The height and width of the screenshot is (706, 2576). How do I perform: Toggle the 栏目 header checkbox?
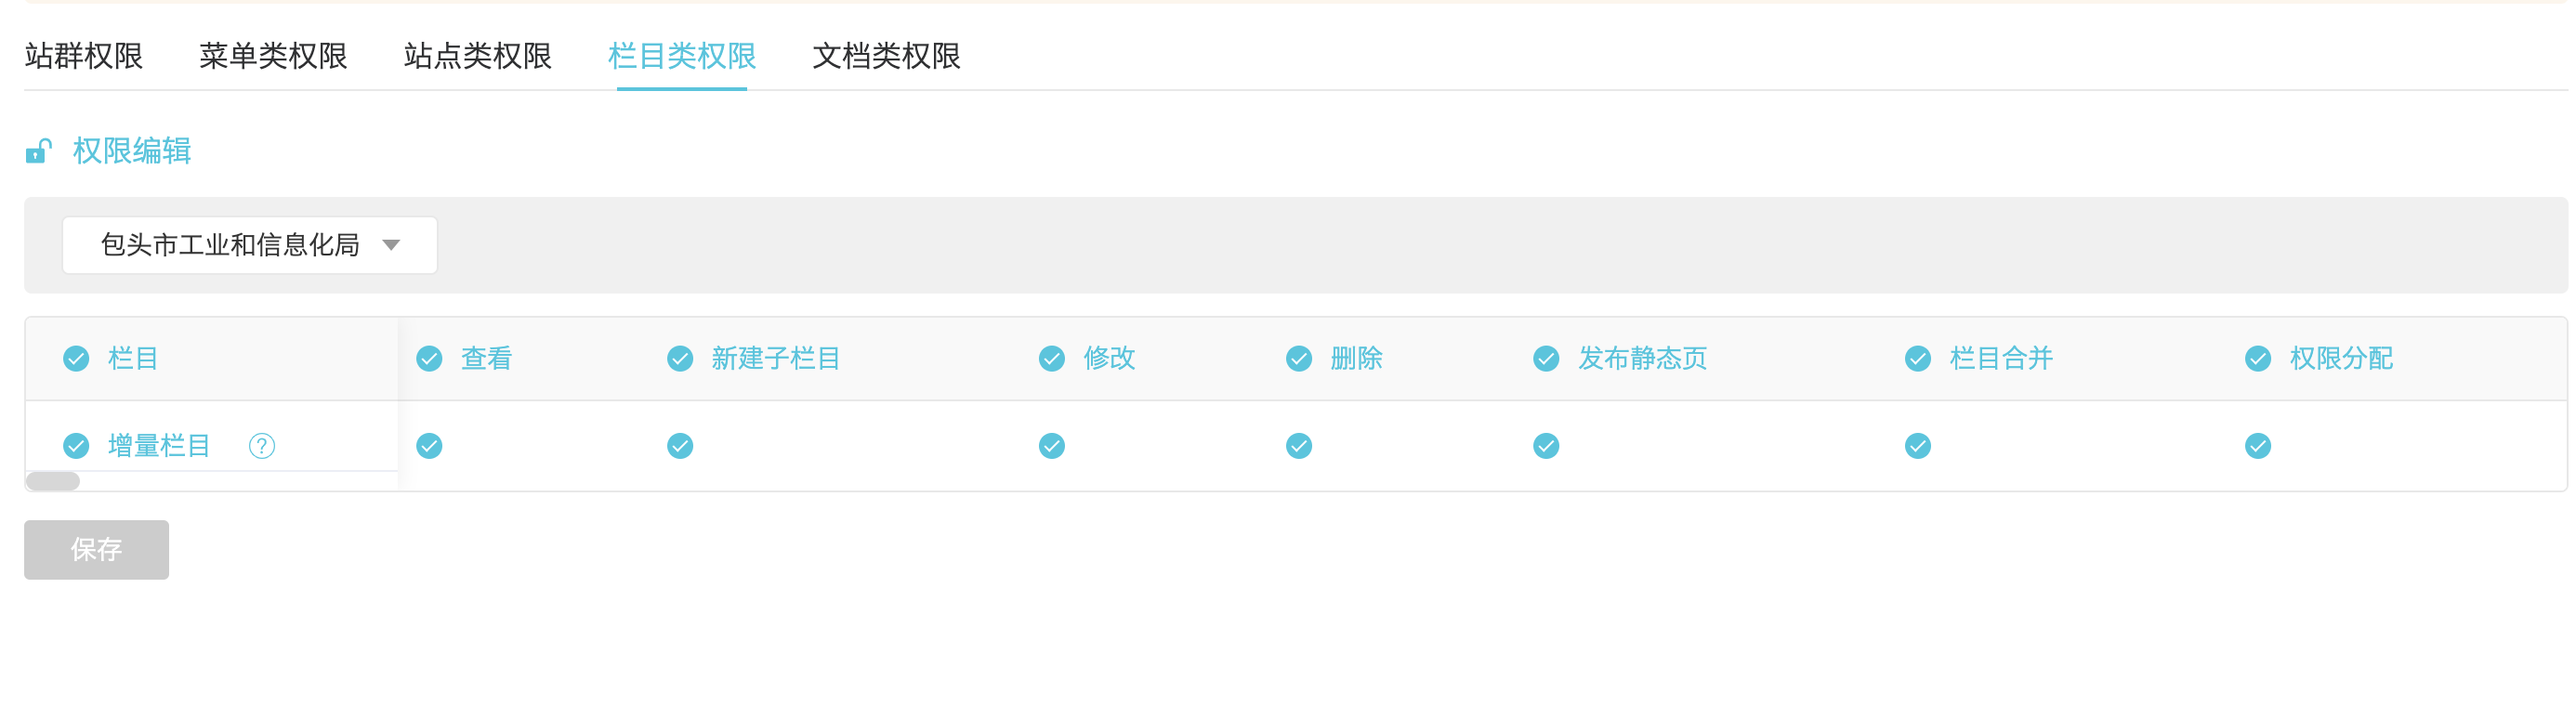tap(76, 359)
